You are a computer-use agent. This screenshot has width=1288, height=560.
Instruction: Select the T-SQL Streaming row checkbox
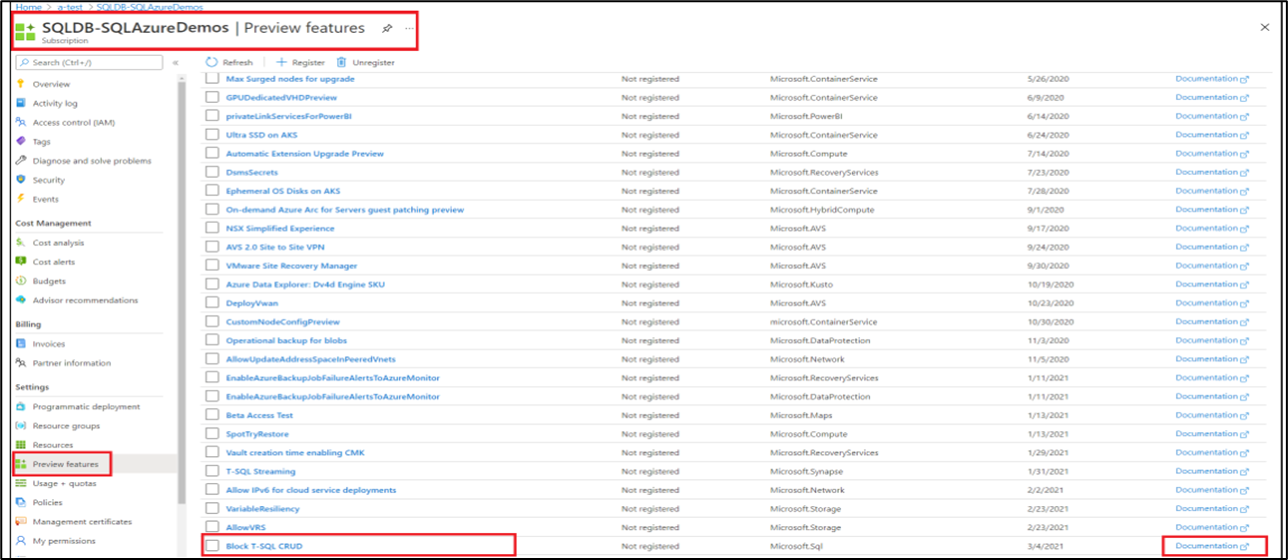click(212, 471)
